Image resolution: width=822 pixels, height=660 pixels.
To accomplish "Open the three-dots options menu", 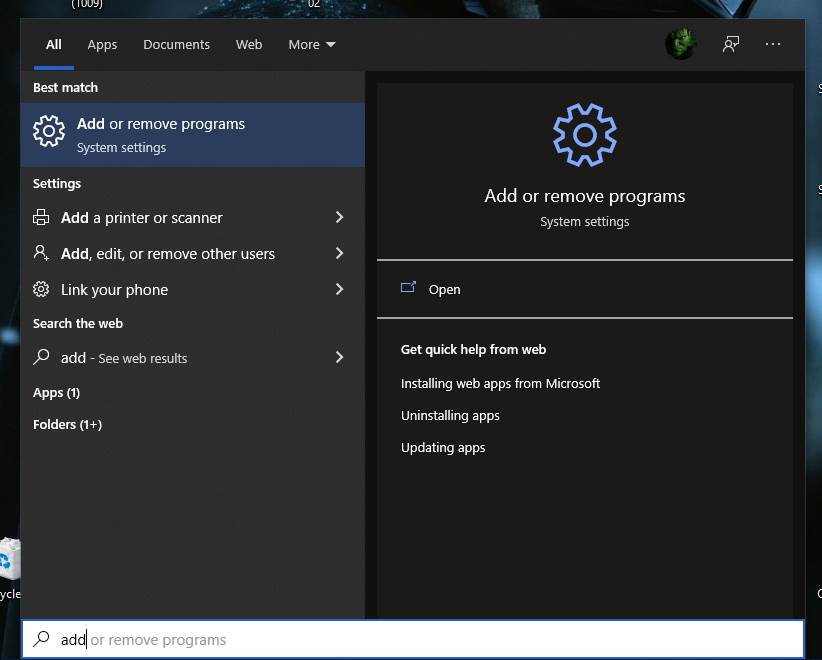I will coord(773,44).
